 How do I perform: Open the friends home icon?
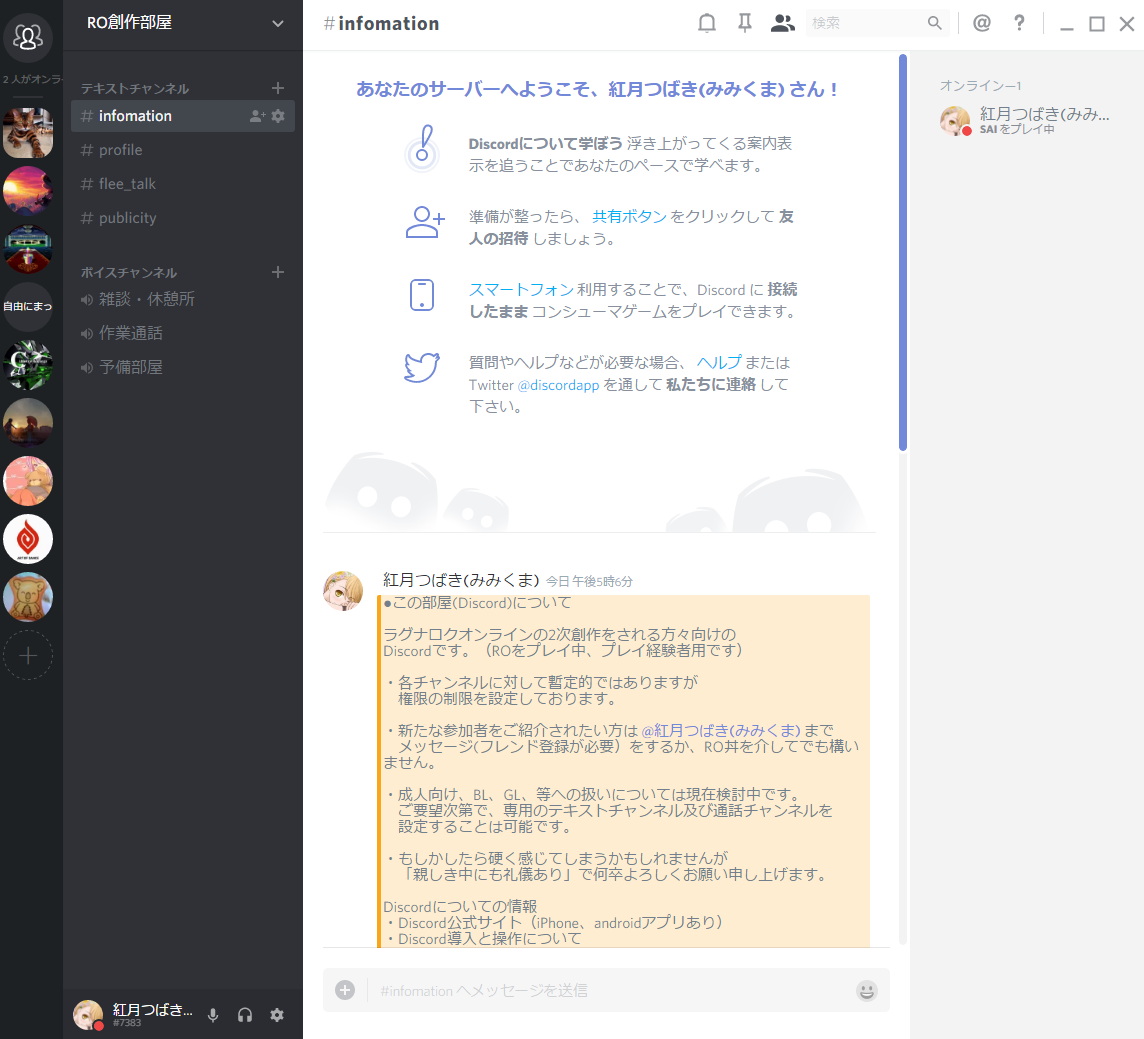tap(28, 36)
